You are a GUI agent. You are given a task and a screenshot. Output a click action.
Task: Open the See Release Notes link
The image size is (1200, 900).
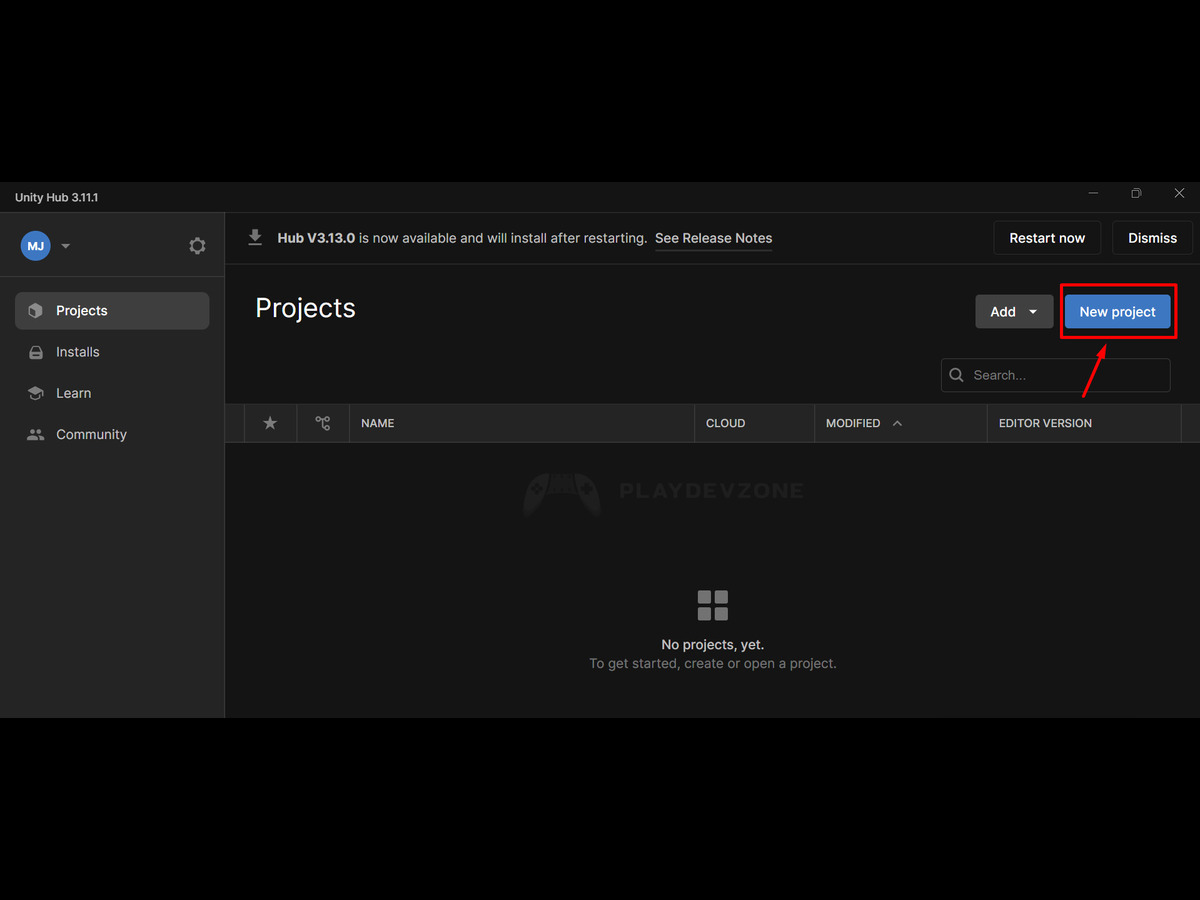713,238
